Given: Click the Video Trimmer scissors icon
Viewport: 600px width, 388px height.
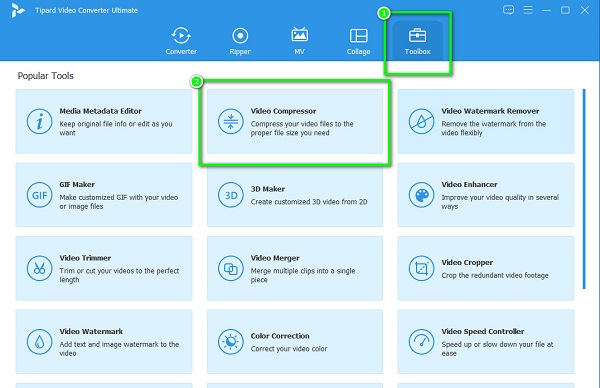Looking at the screenshot, I should (39, 269).
